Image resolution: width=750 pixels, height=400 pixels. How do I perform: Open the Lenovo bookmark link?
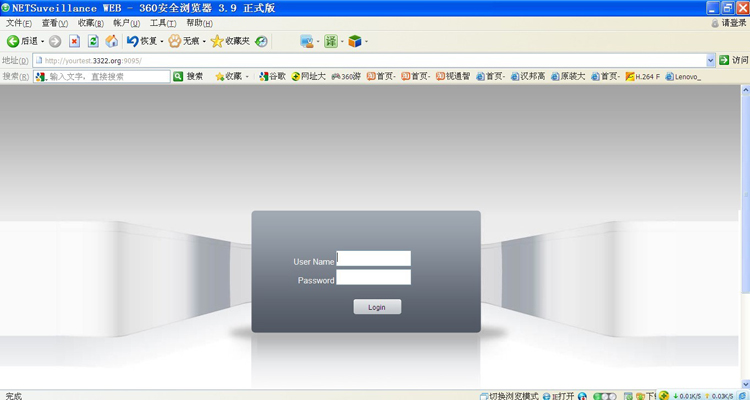pos(682,76)
